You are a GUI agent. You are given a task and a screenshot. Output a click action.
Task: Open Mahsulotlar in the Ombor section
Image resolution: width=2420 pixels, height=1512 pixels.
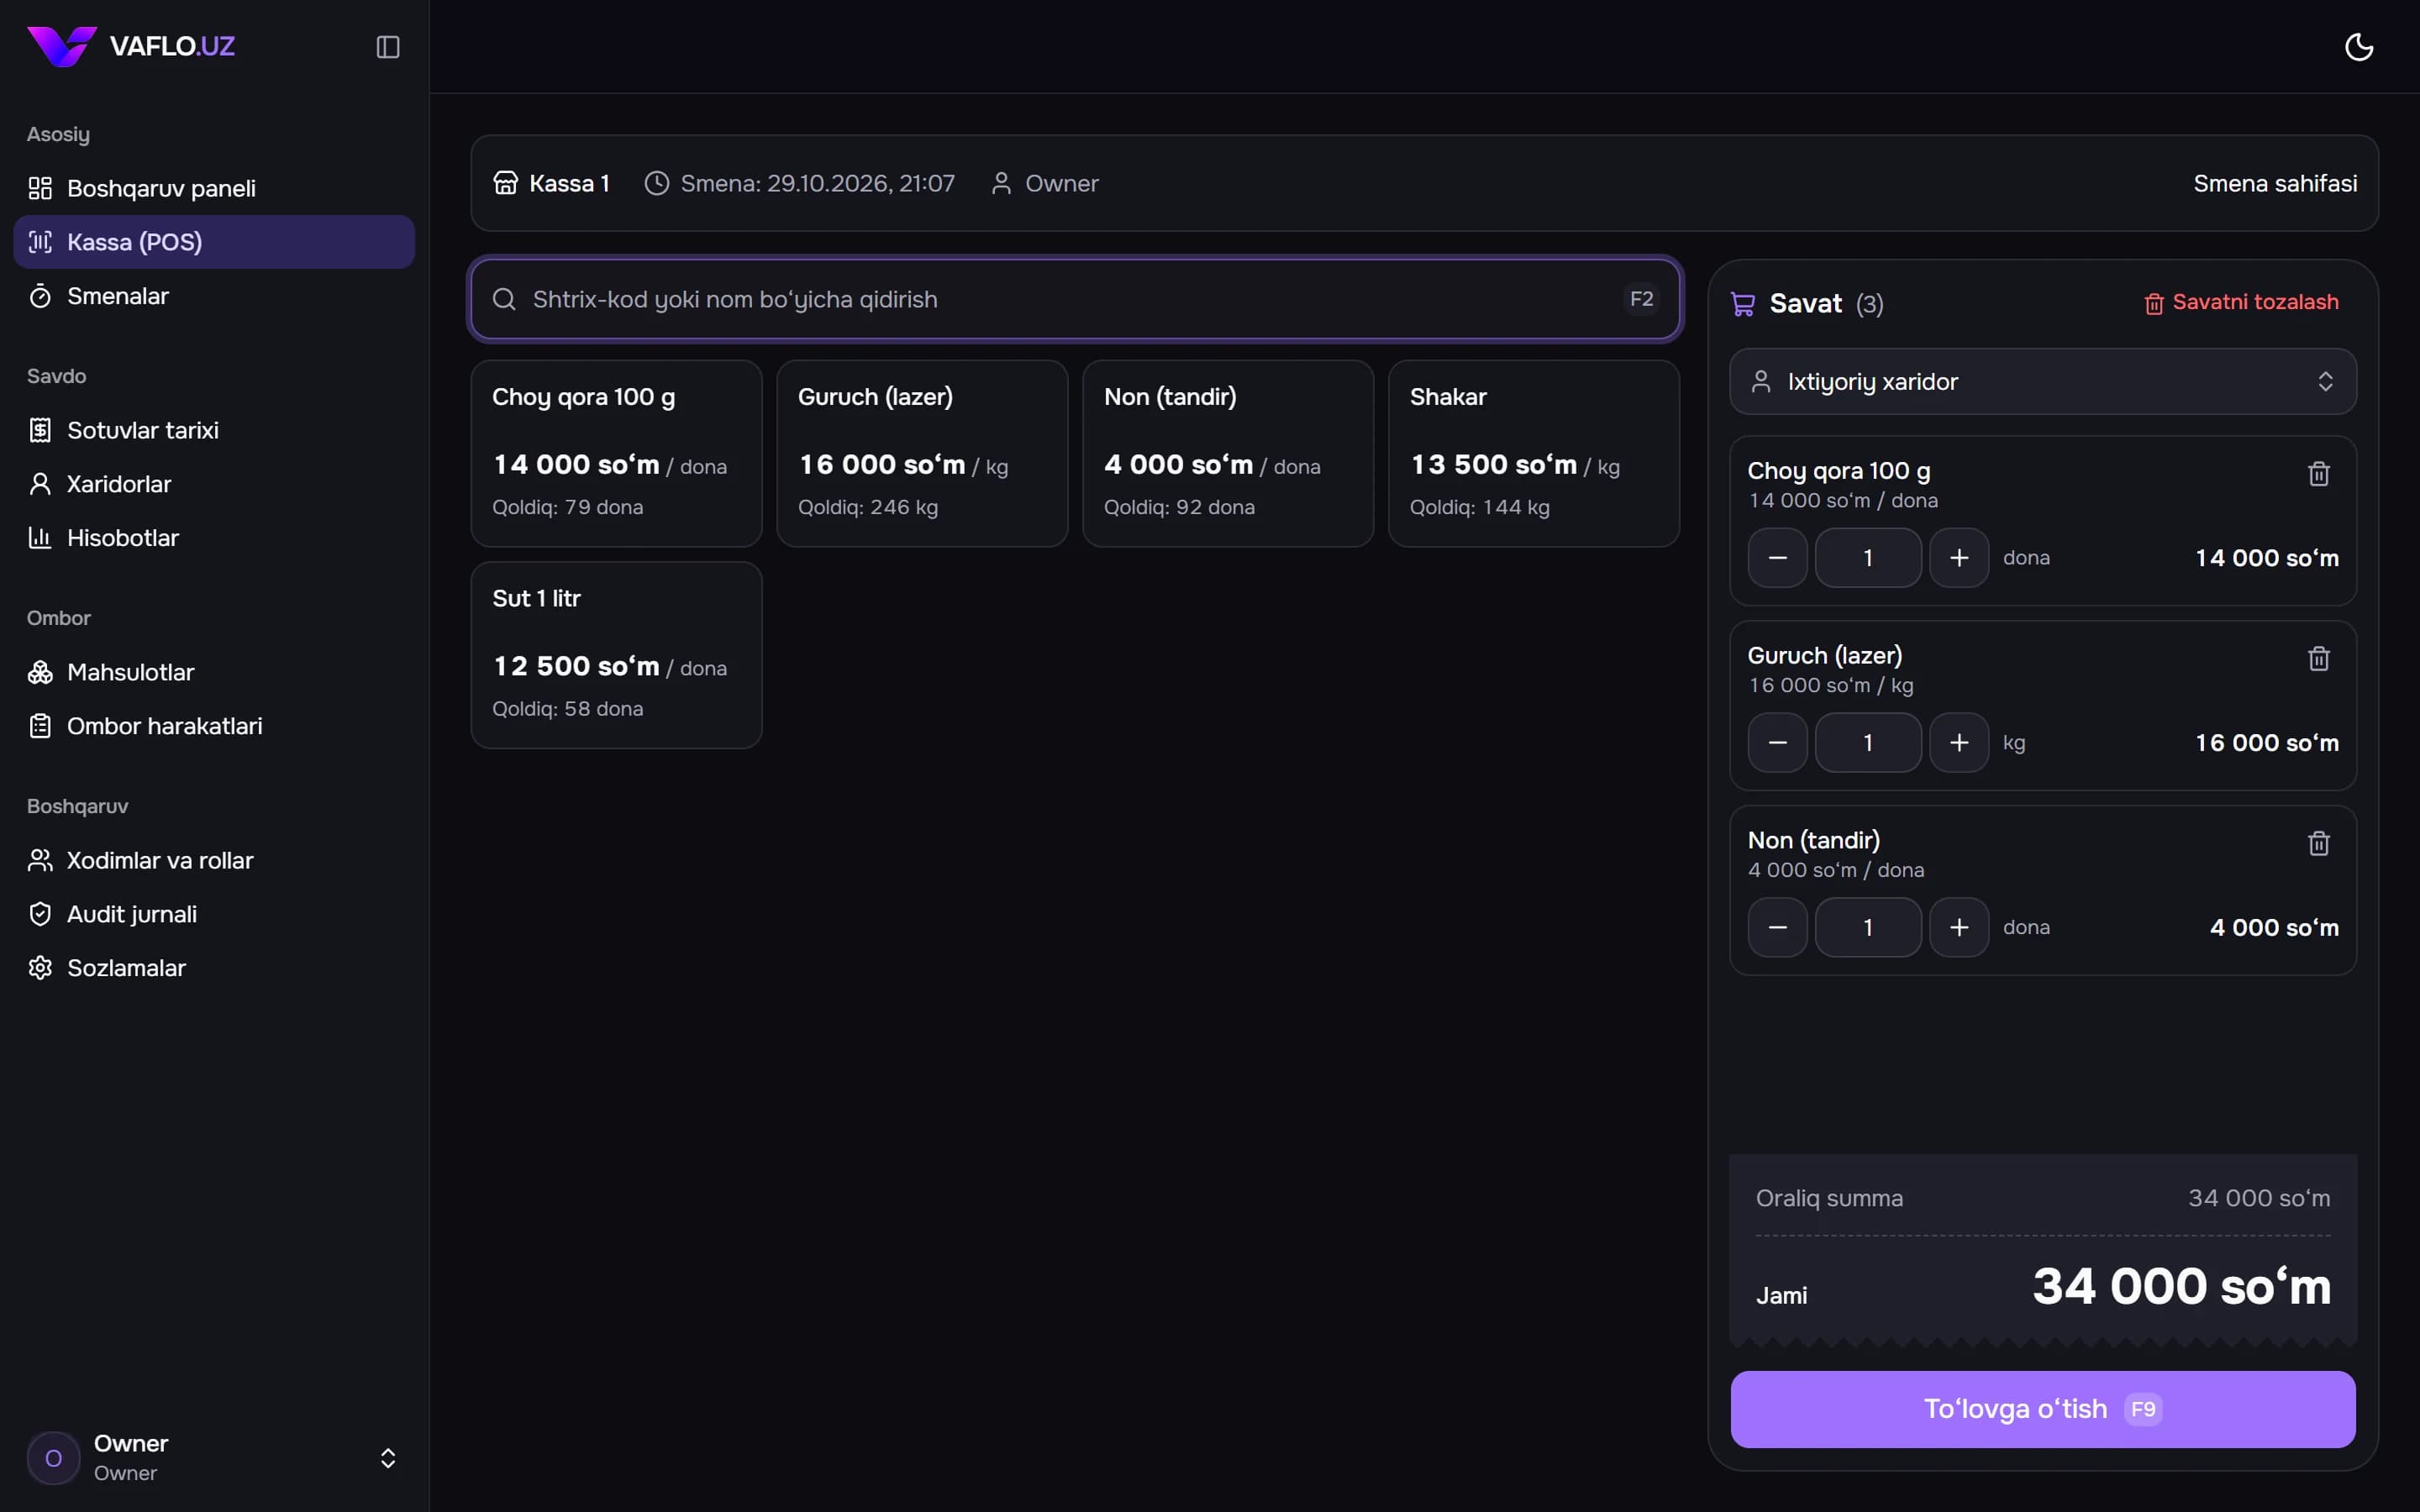(213, 672)
